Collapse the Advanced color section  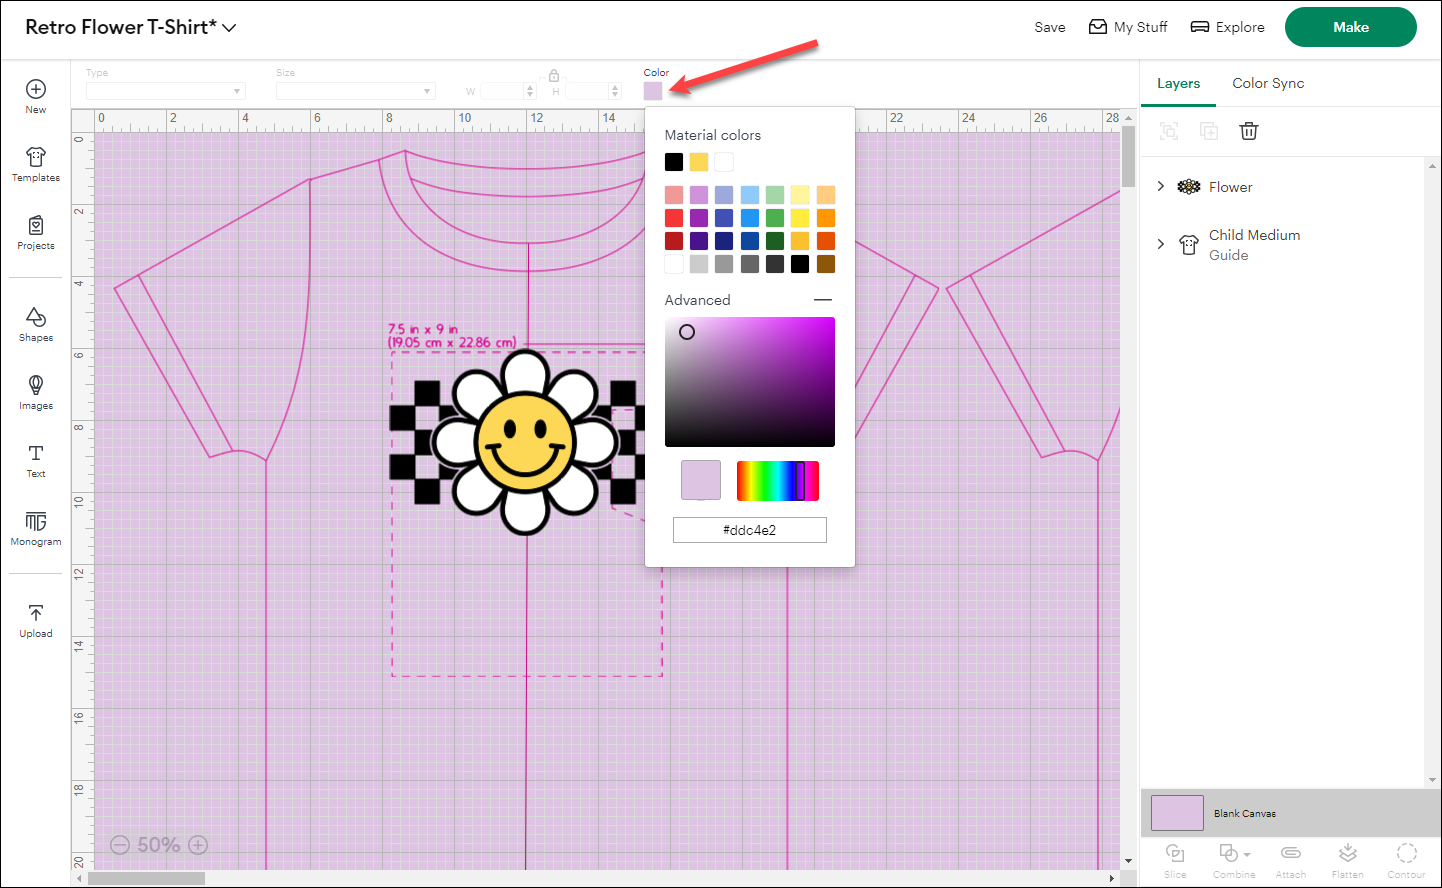(823, 300)
